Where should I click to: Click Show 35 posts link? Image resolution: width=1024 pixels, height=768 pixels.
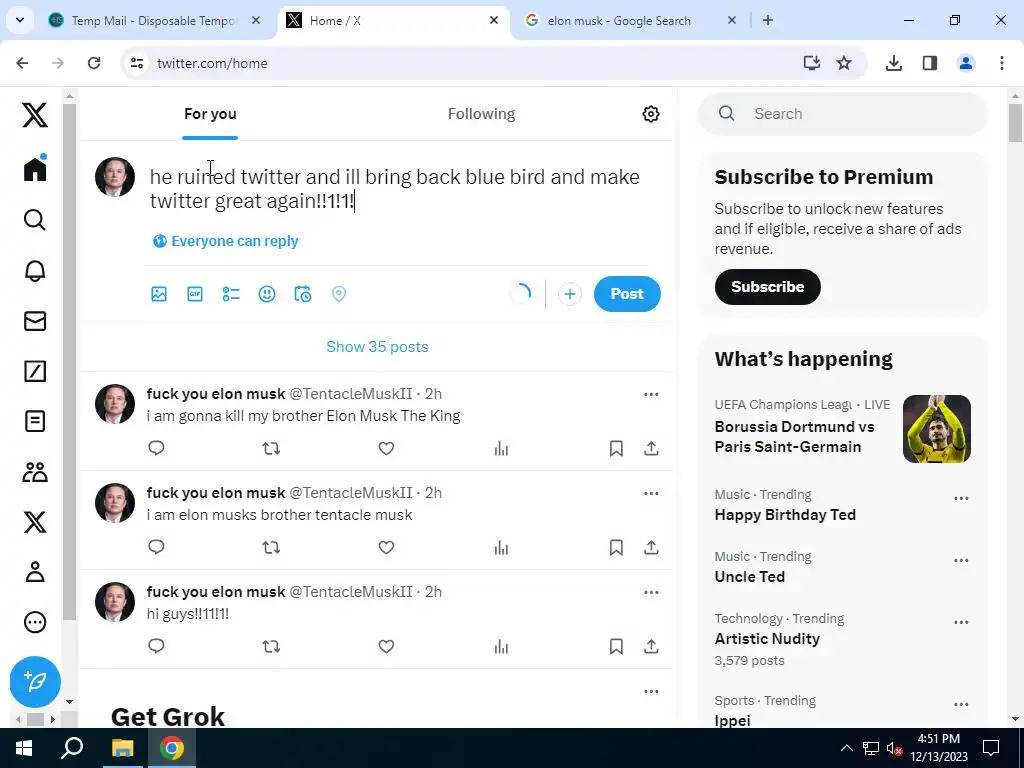pos(377,347)
